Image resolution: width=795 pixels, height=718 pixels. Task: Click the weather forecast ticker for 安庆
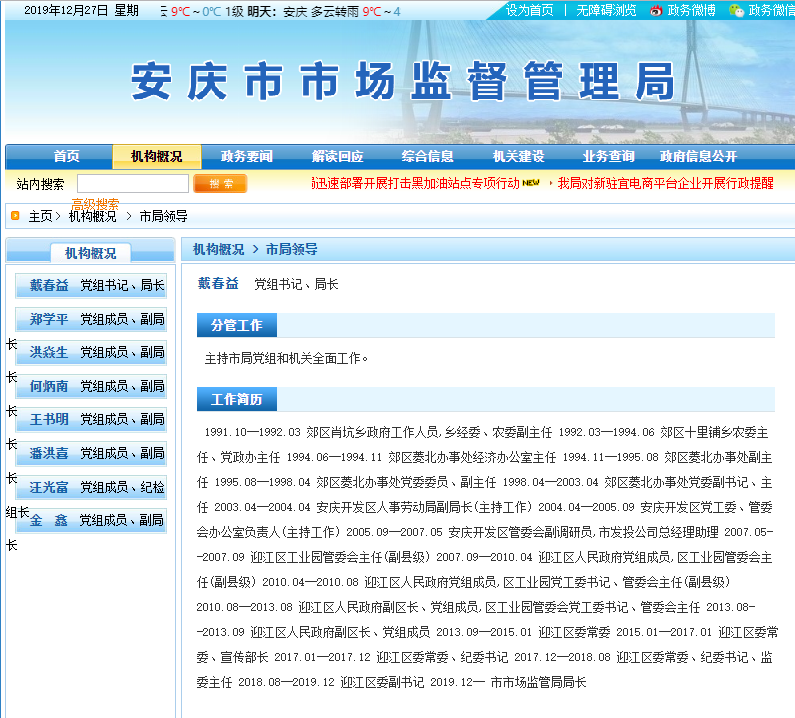coord(280,11)
